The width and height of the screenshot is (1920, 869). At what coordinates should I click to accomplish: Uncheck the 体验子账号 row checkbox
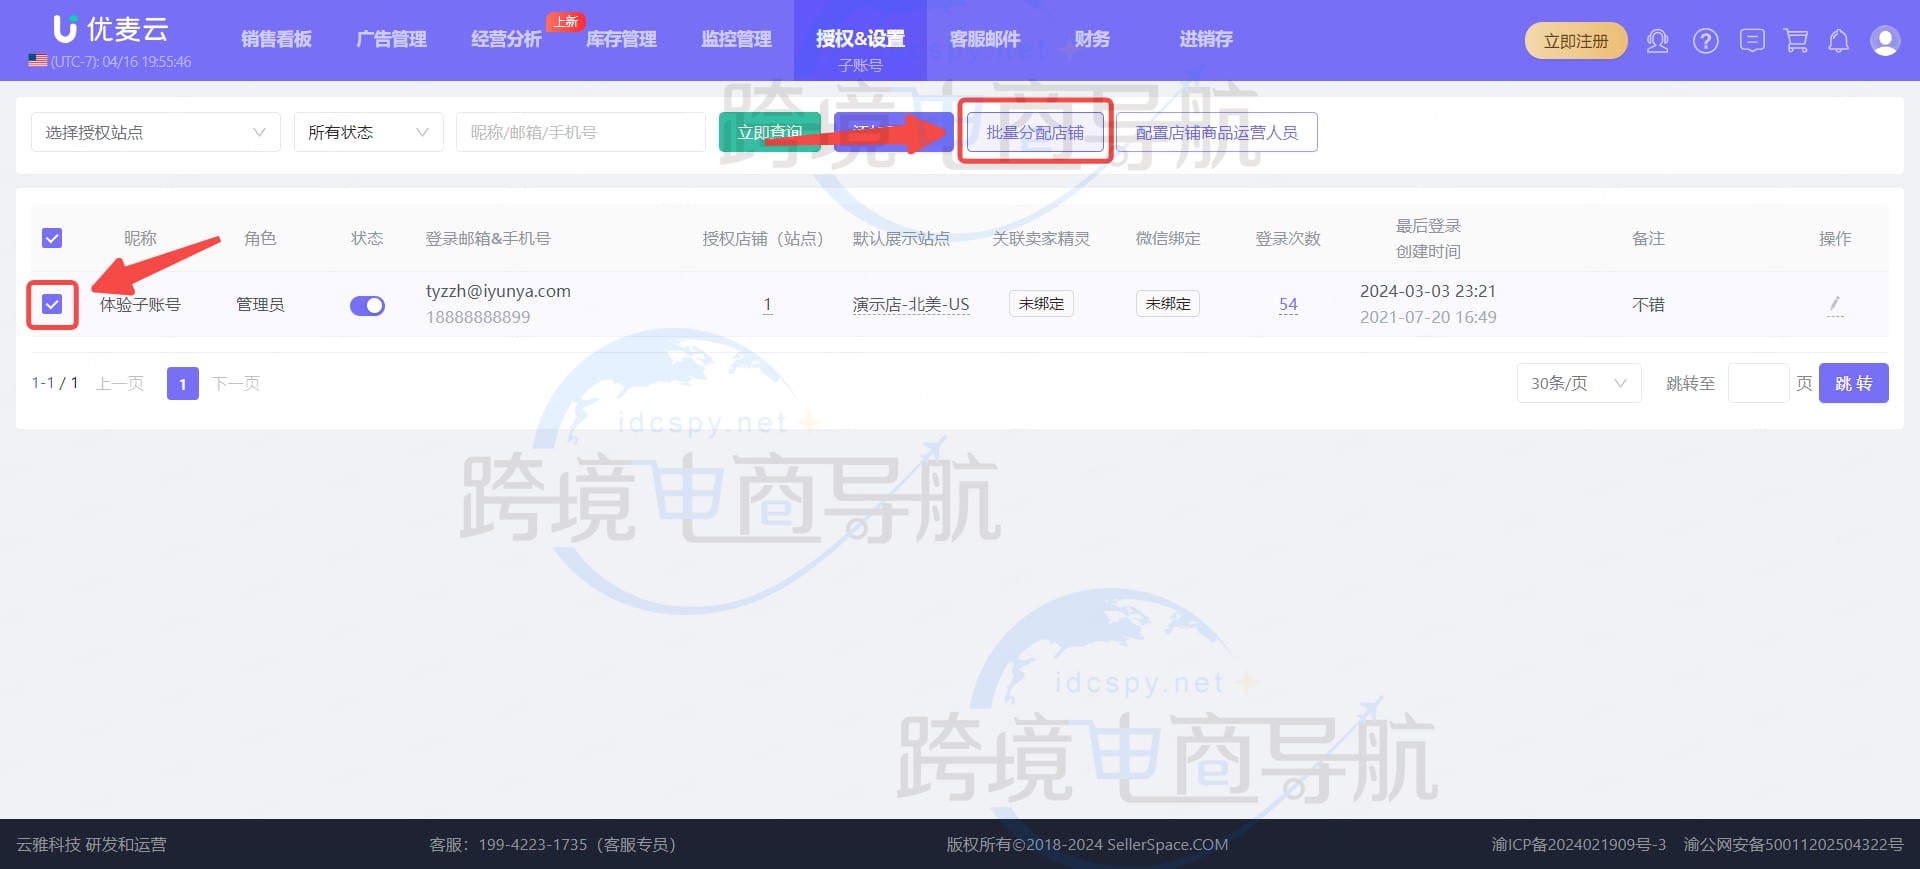[x=52, y=304]
